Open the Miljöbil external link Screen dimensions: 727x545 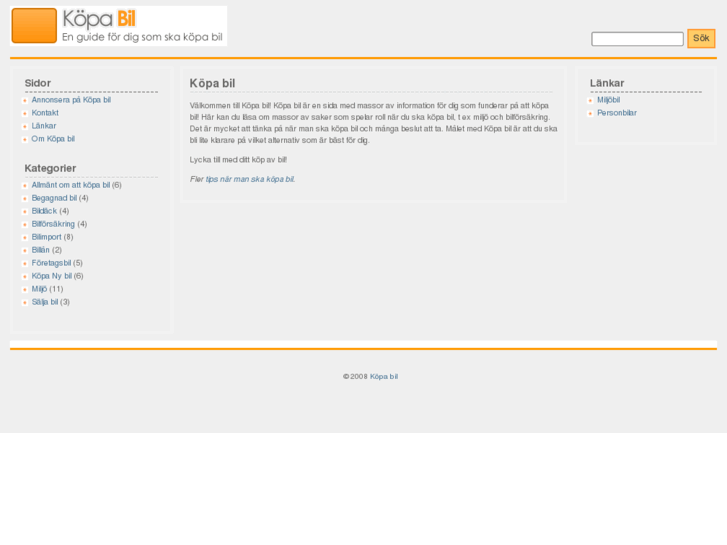(x=608, y=100)
